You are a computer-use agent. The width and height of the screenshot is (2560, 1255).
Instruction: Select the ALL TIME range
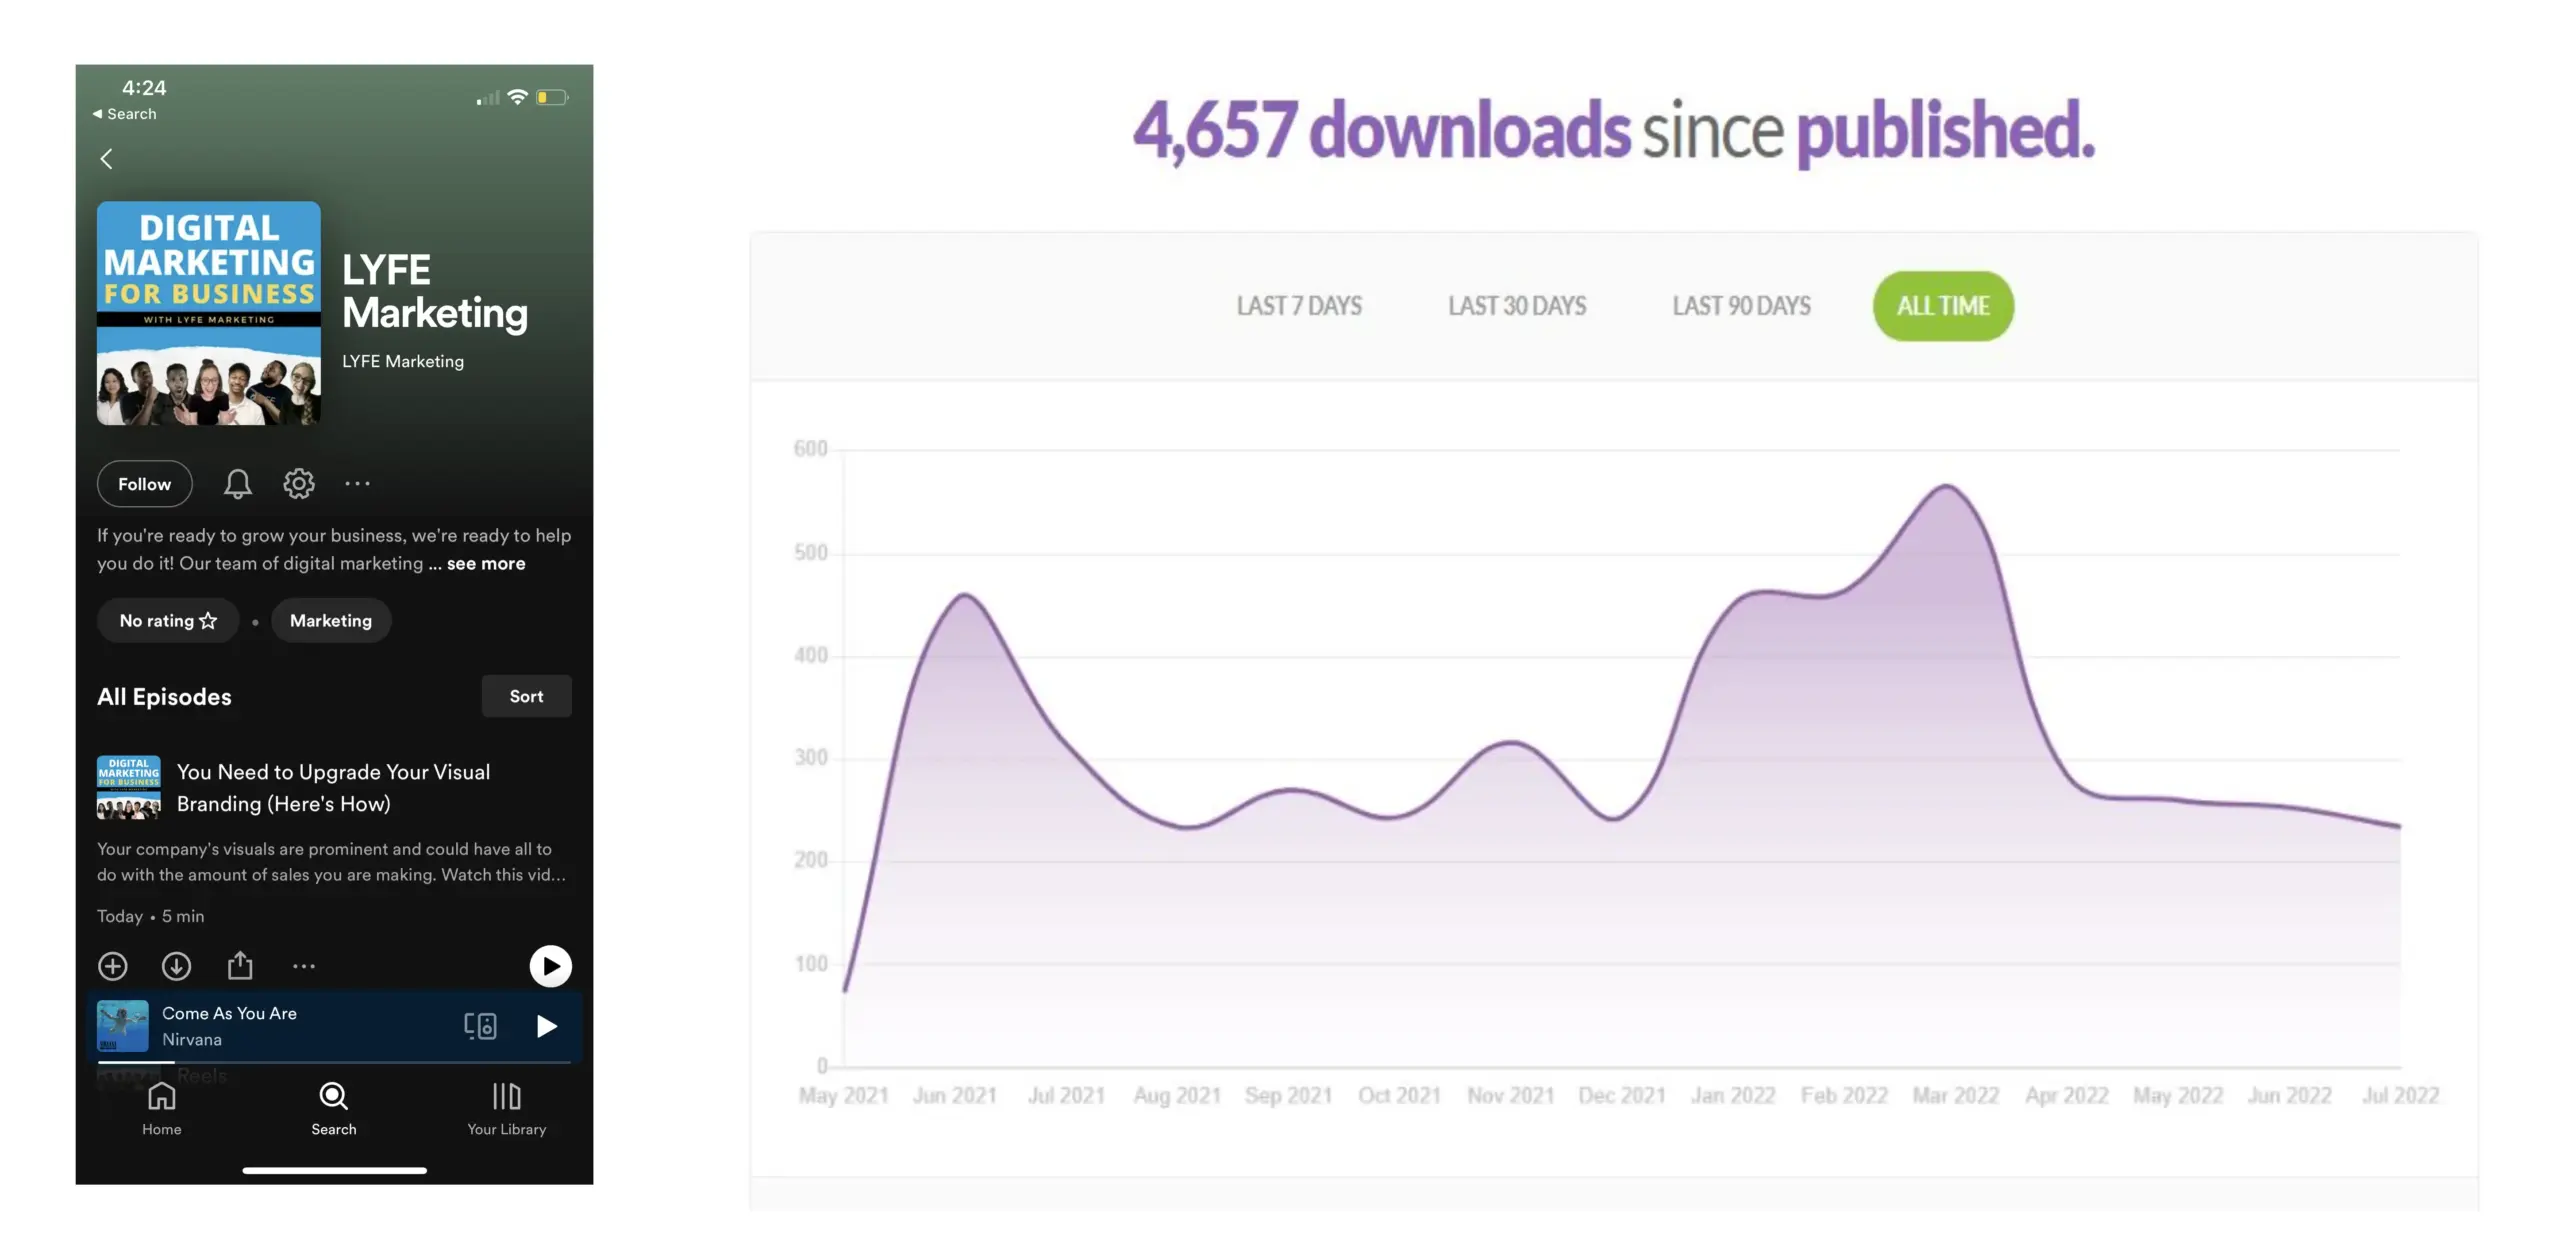point(1942,306)
